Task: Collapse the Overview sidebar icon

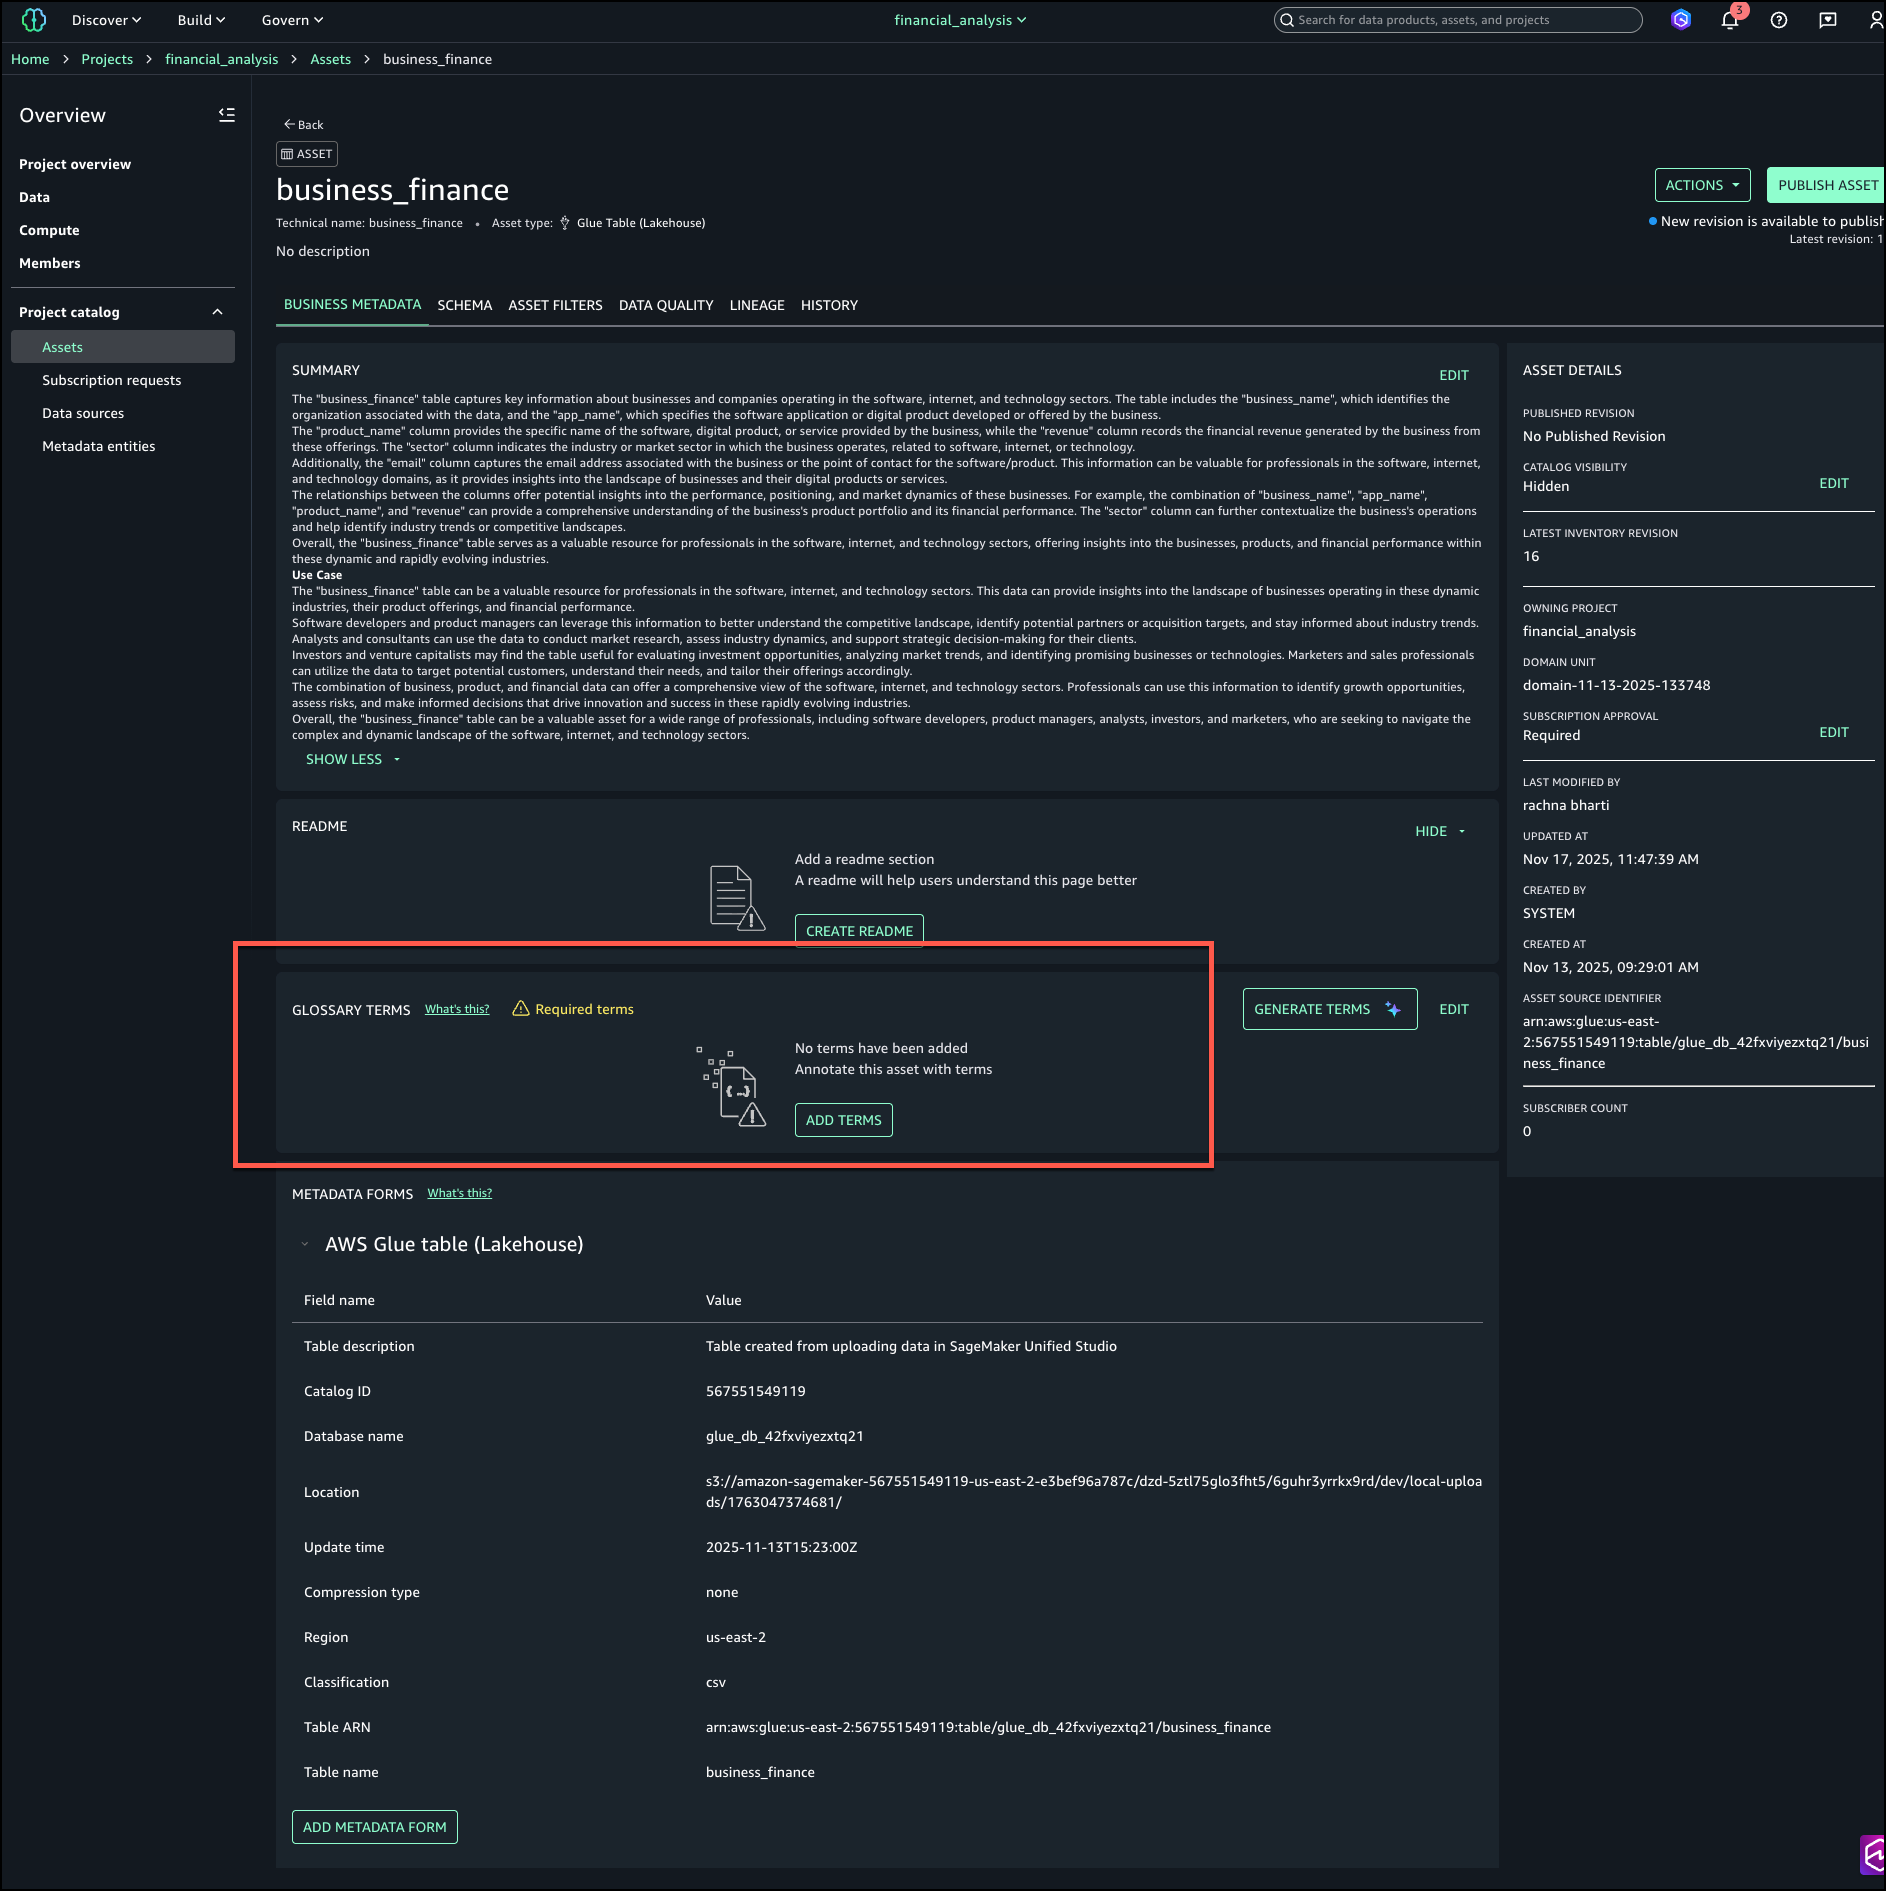Action: (227, 115)
